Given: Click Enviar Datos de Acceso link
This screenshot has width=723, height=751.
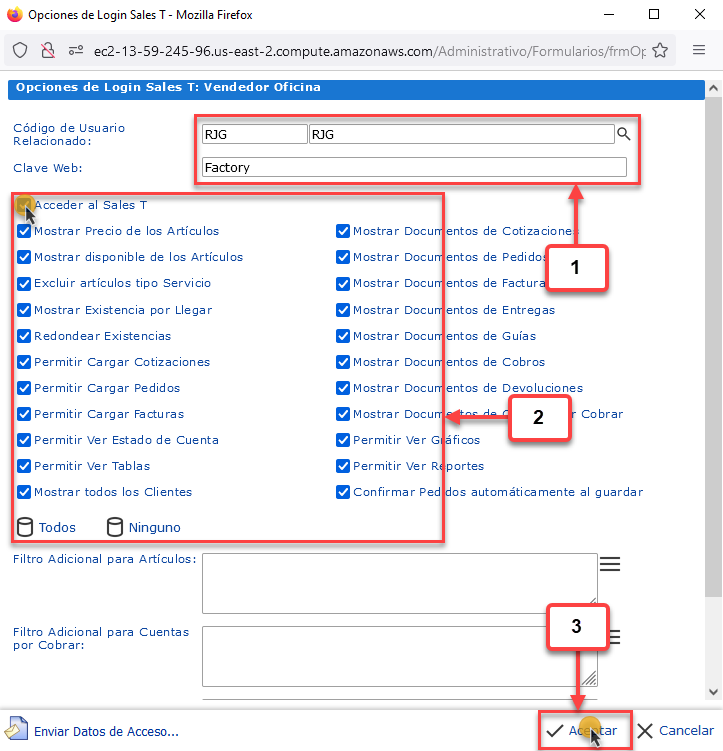Looking at the screenshot, I should (x=106, y=731).
